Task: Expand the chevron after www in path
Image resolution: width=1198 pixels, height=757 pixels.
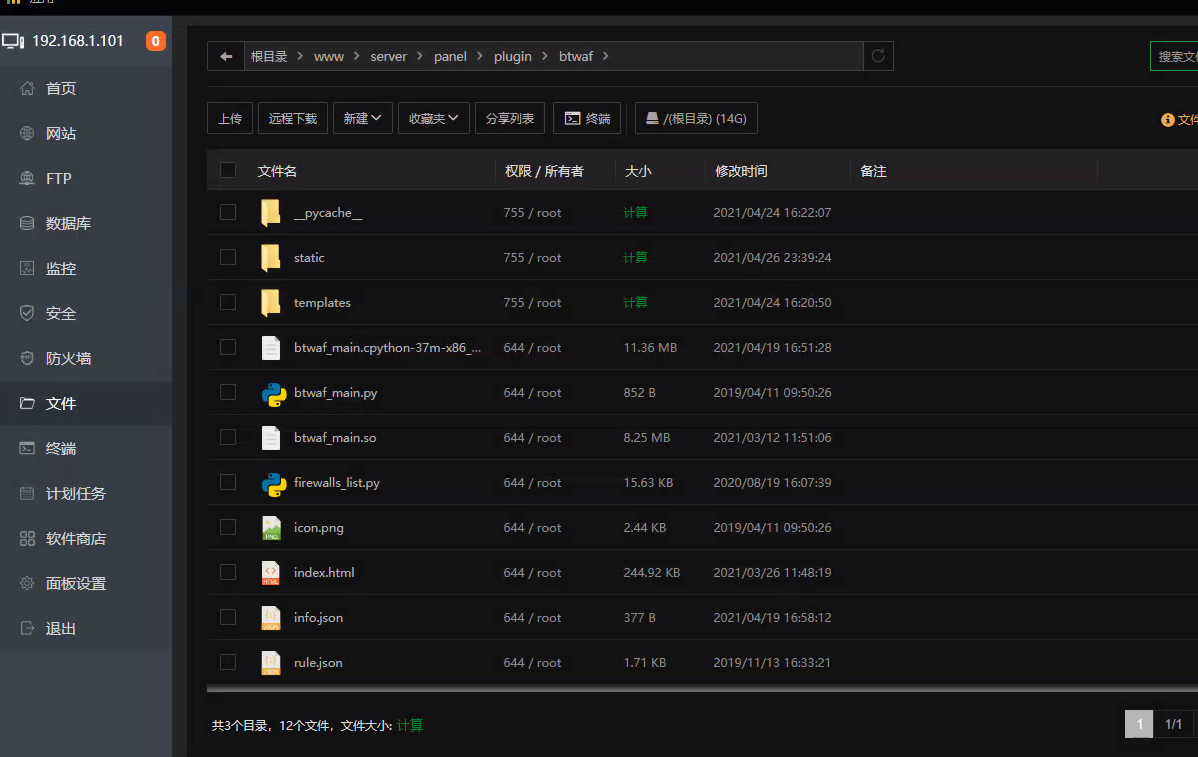Action: point(357,57)
